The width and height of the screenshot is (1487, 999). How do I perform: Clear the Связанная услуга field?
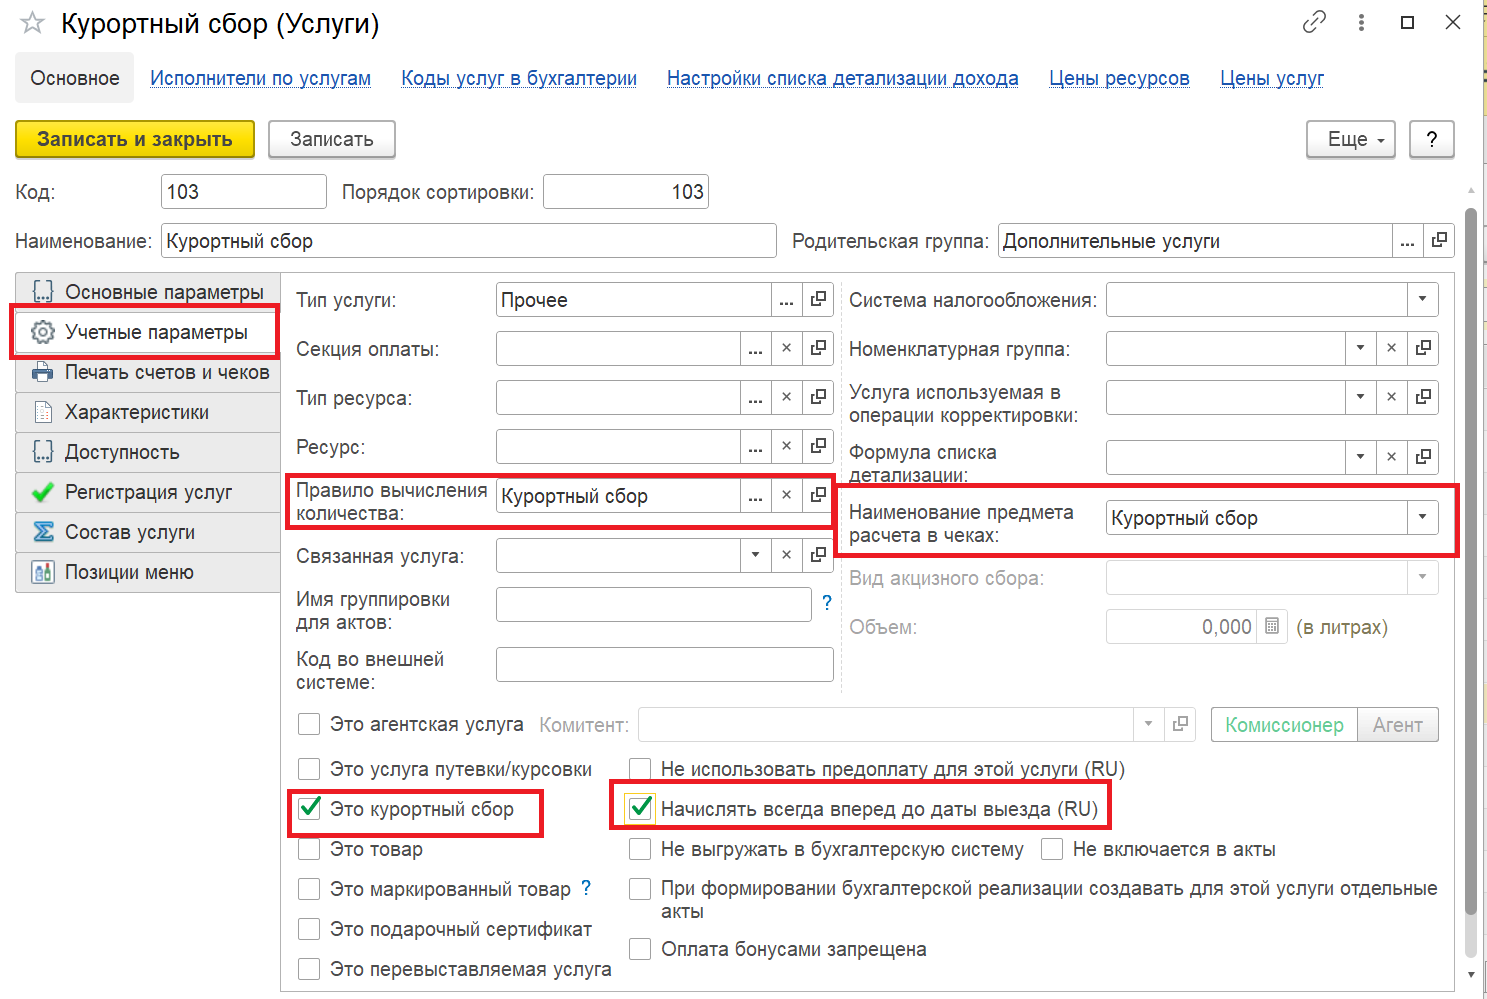point(787,555)
